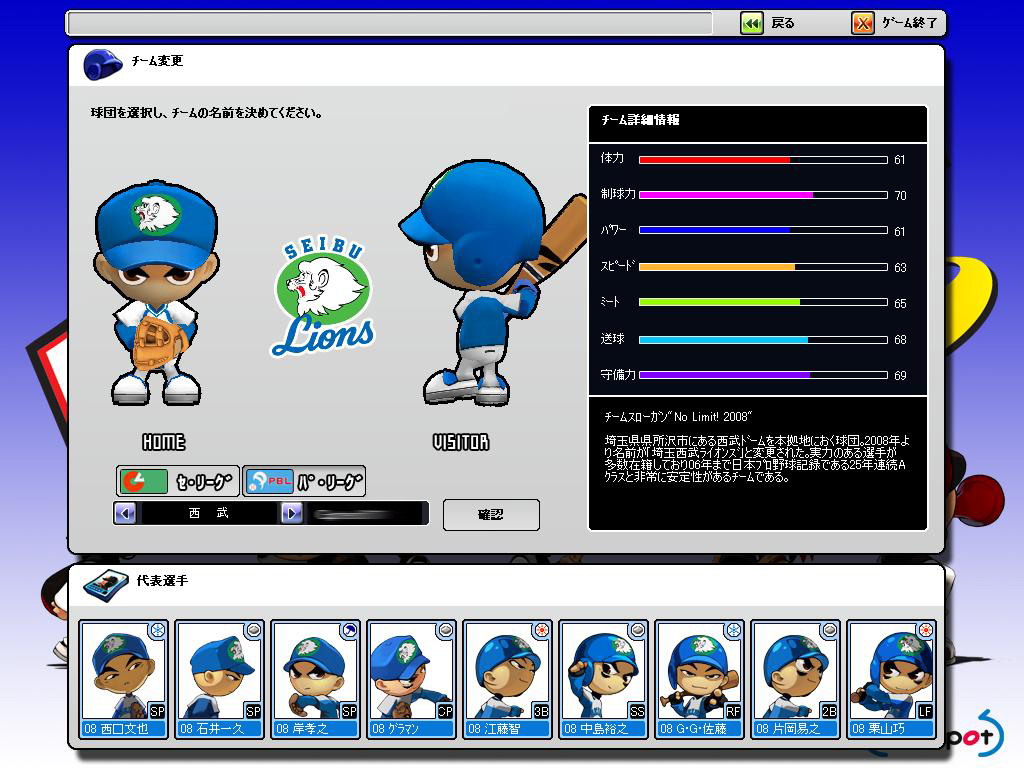Click the blue helmet icon beside チーム変更
Viewport: 1024px width, 768px height.
[103, 65]
